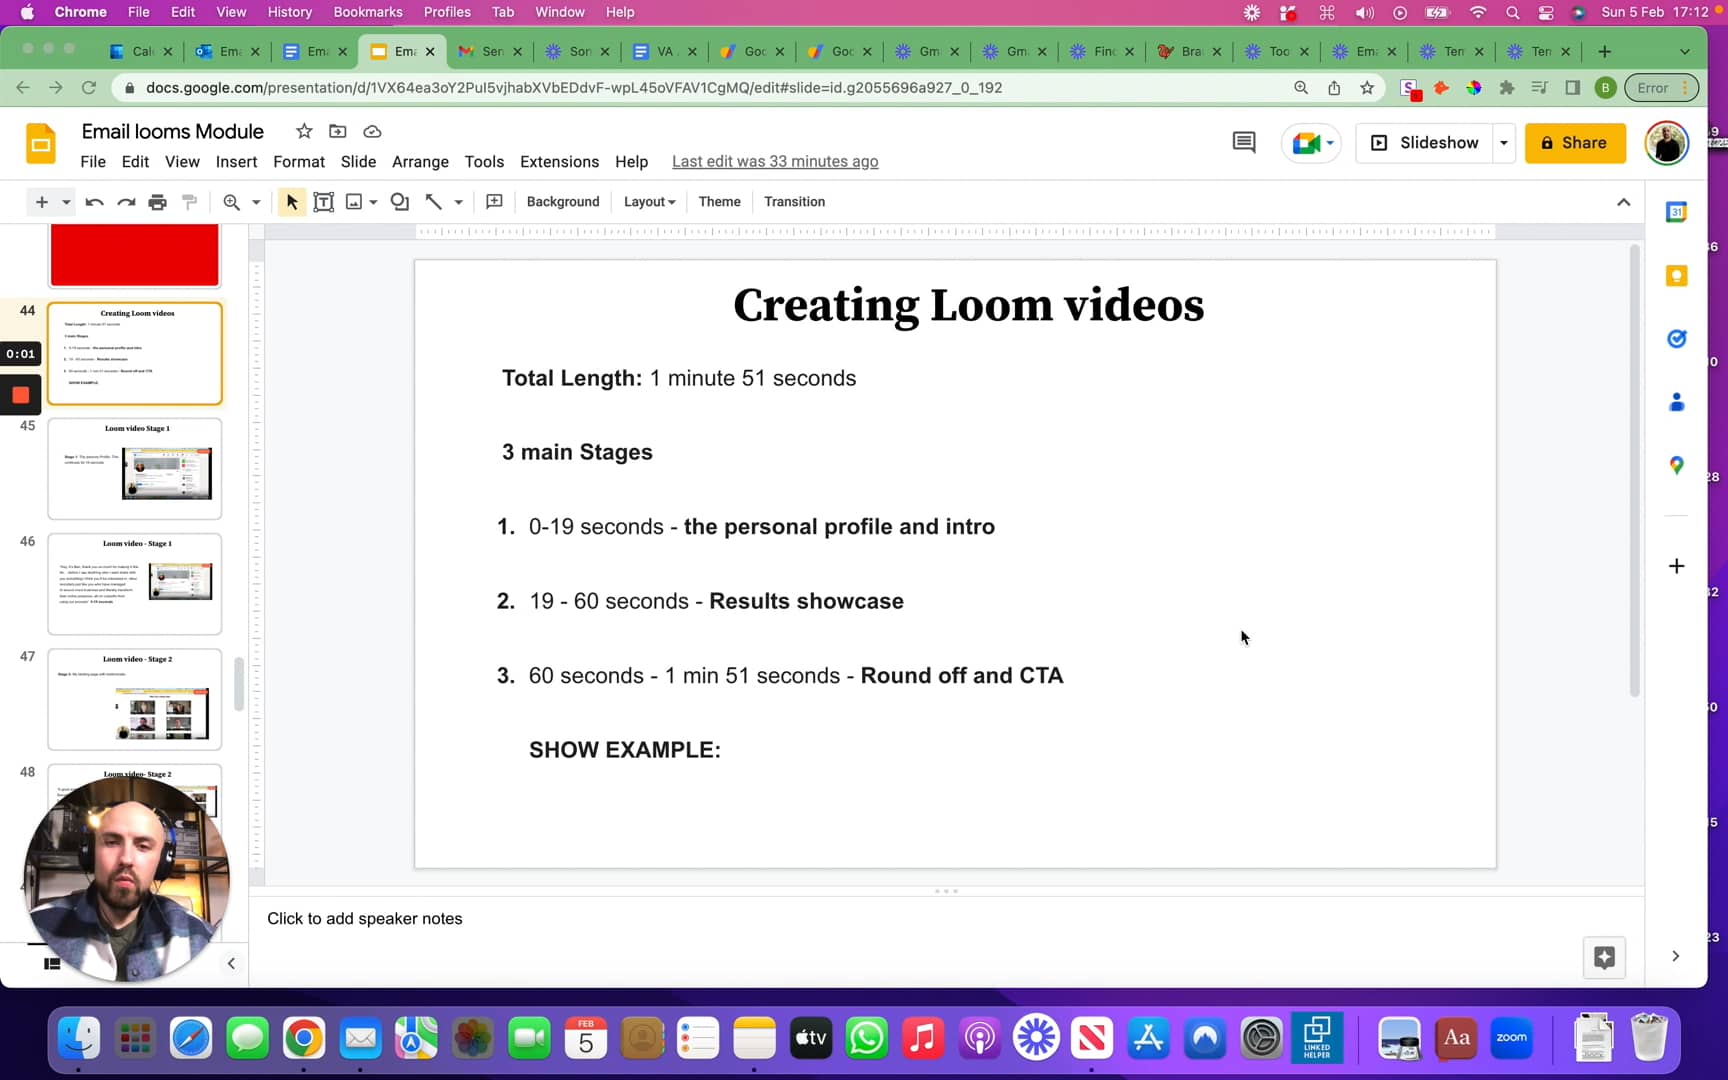This screenshot has width=1728, height=1080.
Task: Select slide 47 thumbnail
Action: pos(134,699)
